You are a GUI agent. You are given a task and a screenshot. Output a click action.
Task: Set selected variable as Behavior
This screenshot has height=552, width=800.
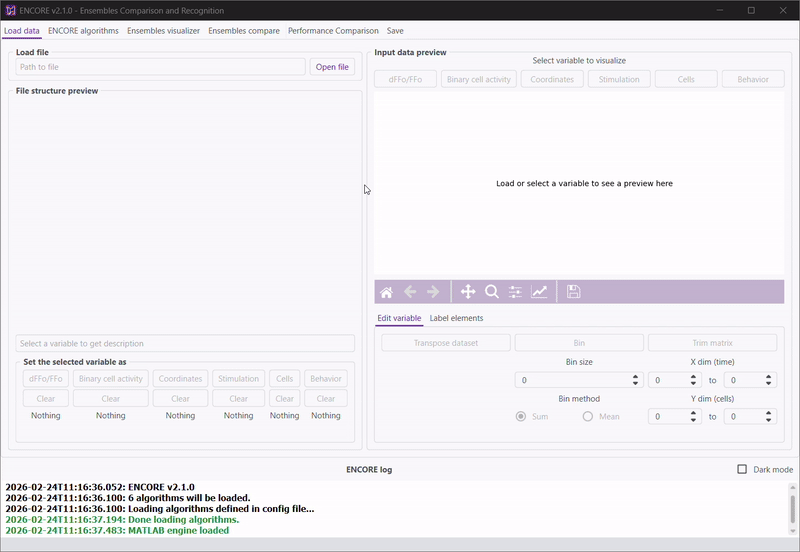(326, 379)
